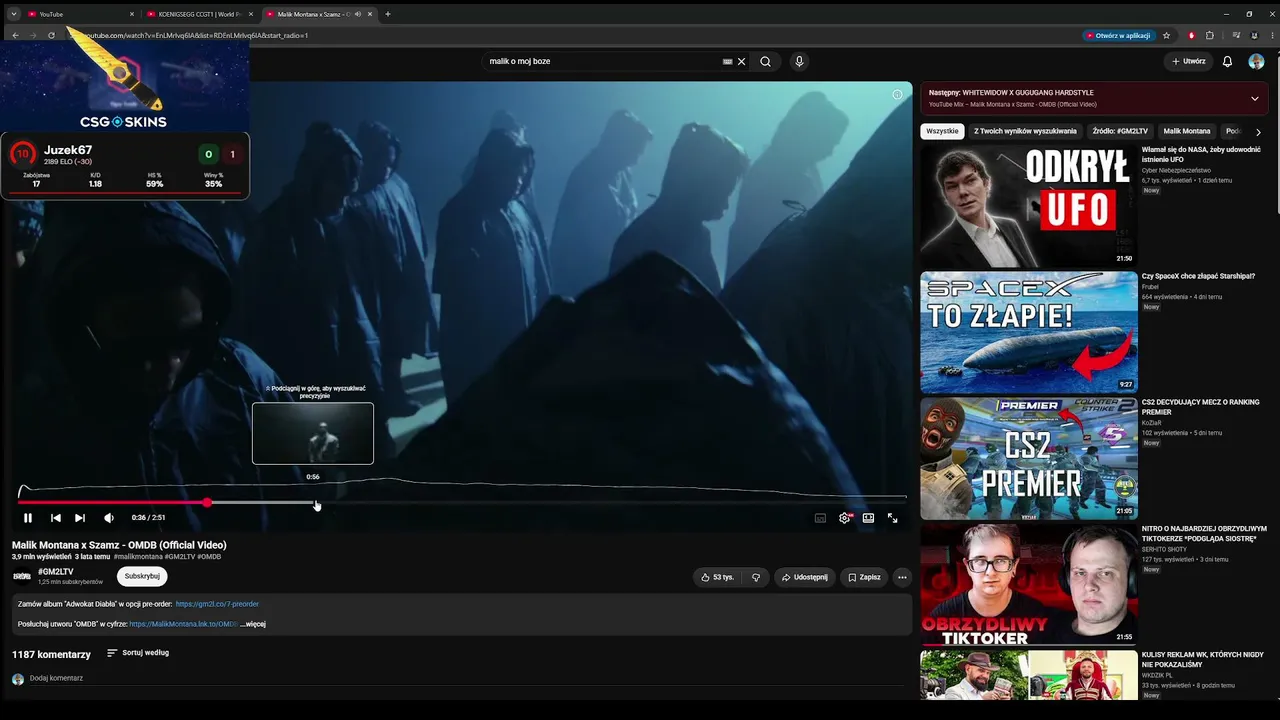Screen dimensions: 1280x720
Task: Open the MalikMontana.link.to/OMDB link
Action: pos(183,624)
